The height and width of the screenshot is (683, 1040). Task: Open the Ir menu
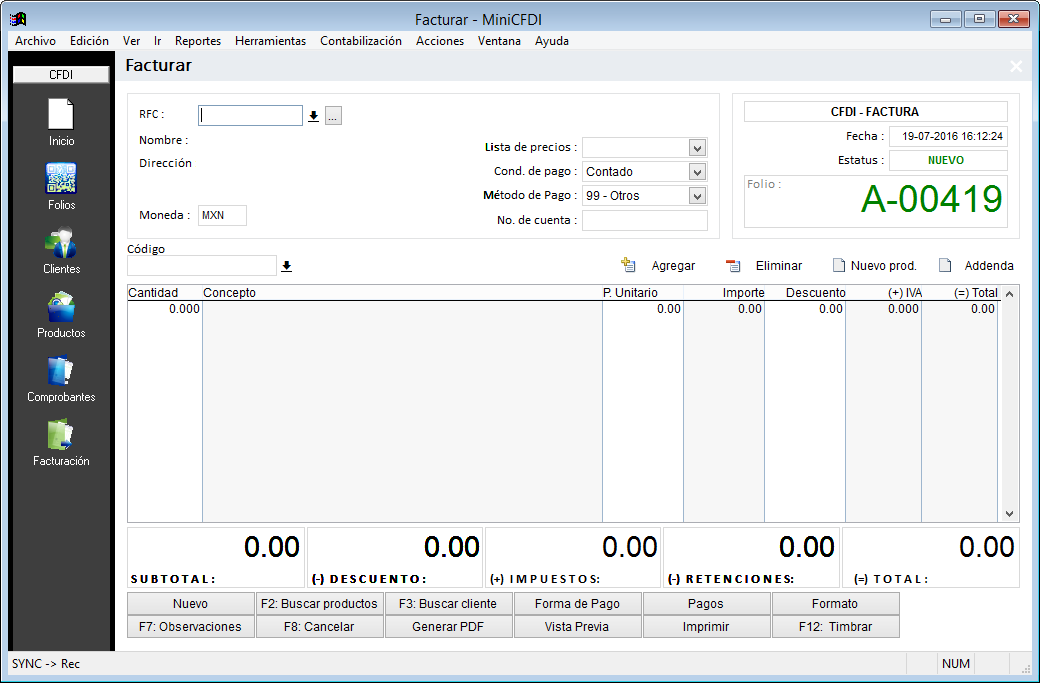click(x=158, y=41)
